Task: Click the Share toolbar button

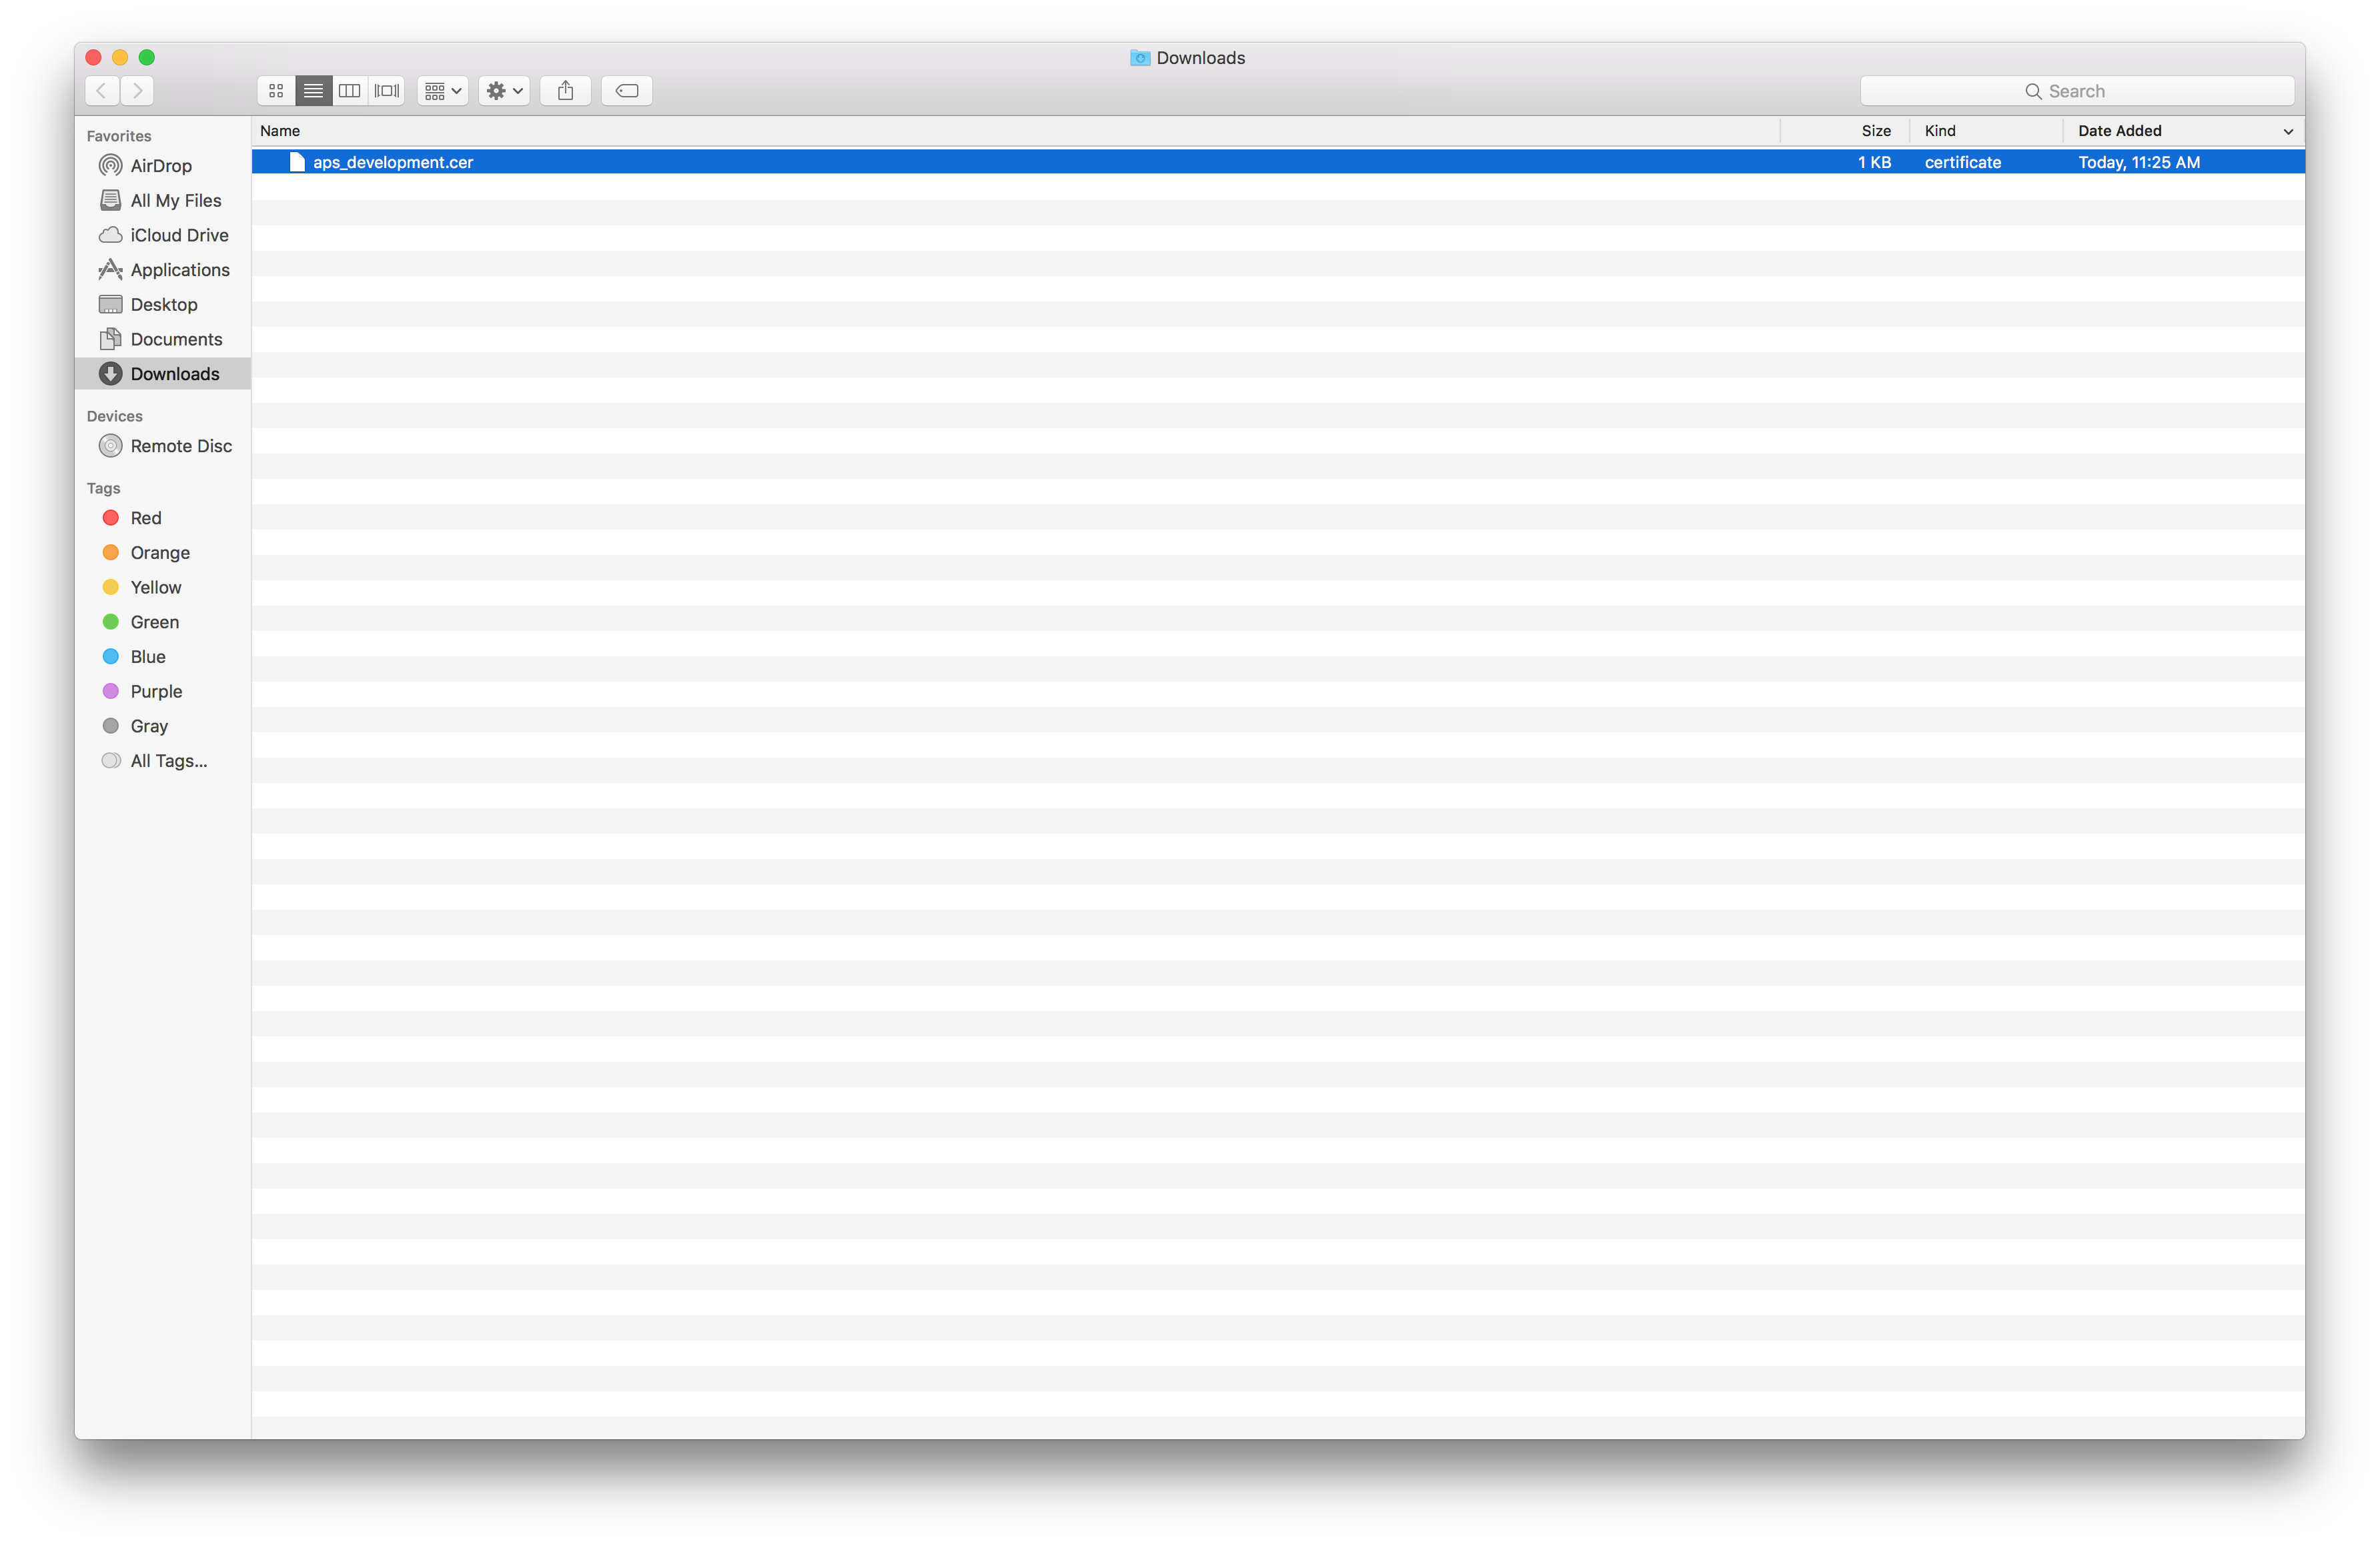Action: pos(566,91)
